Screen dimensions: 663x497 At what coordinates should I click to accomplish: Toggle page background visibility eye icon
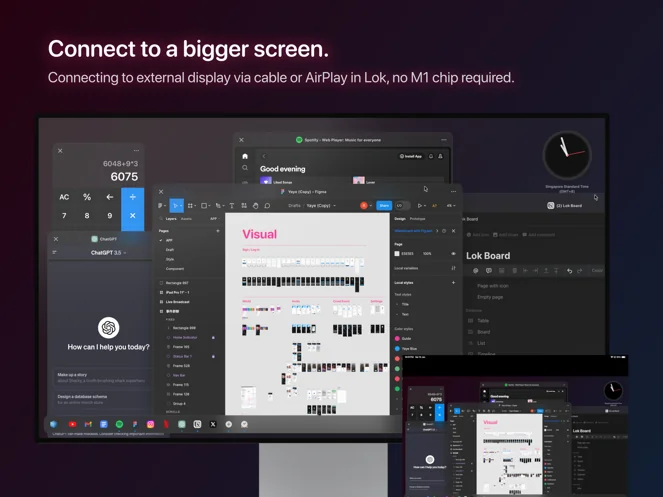click(x=453, y=253)
